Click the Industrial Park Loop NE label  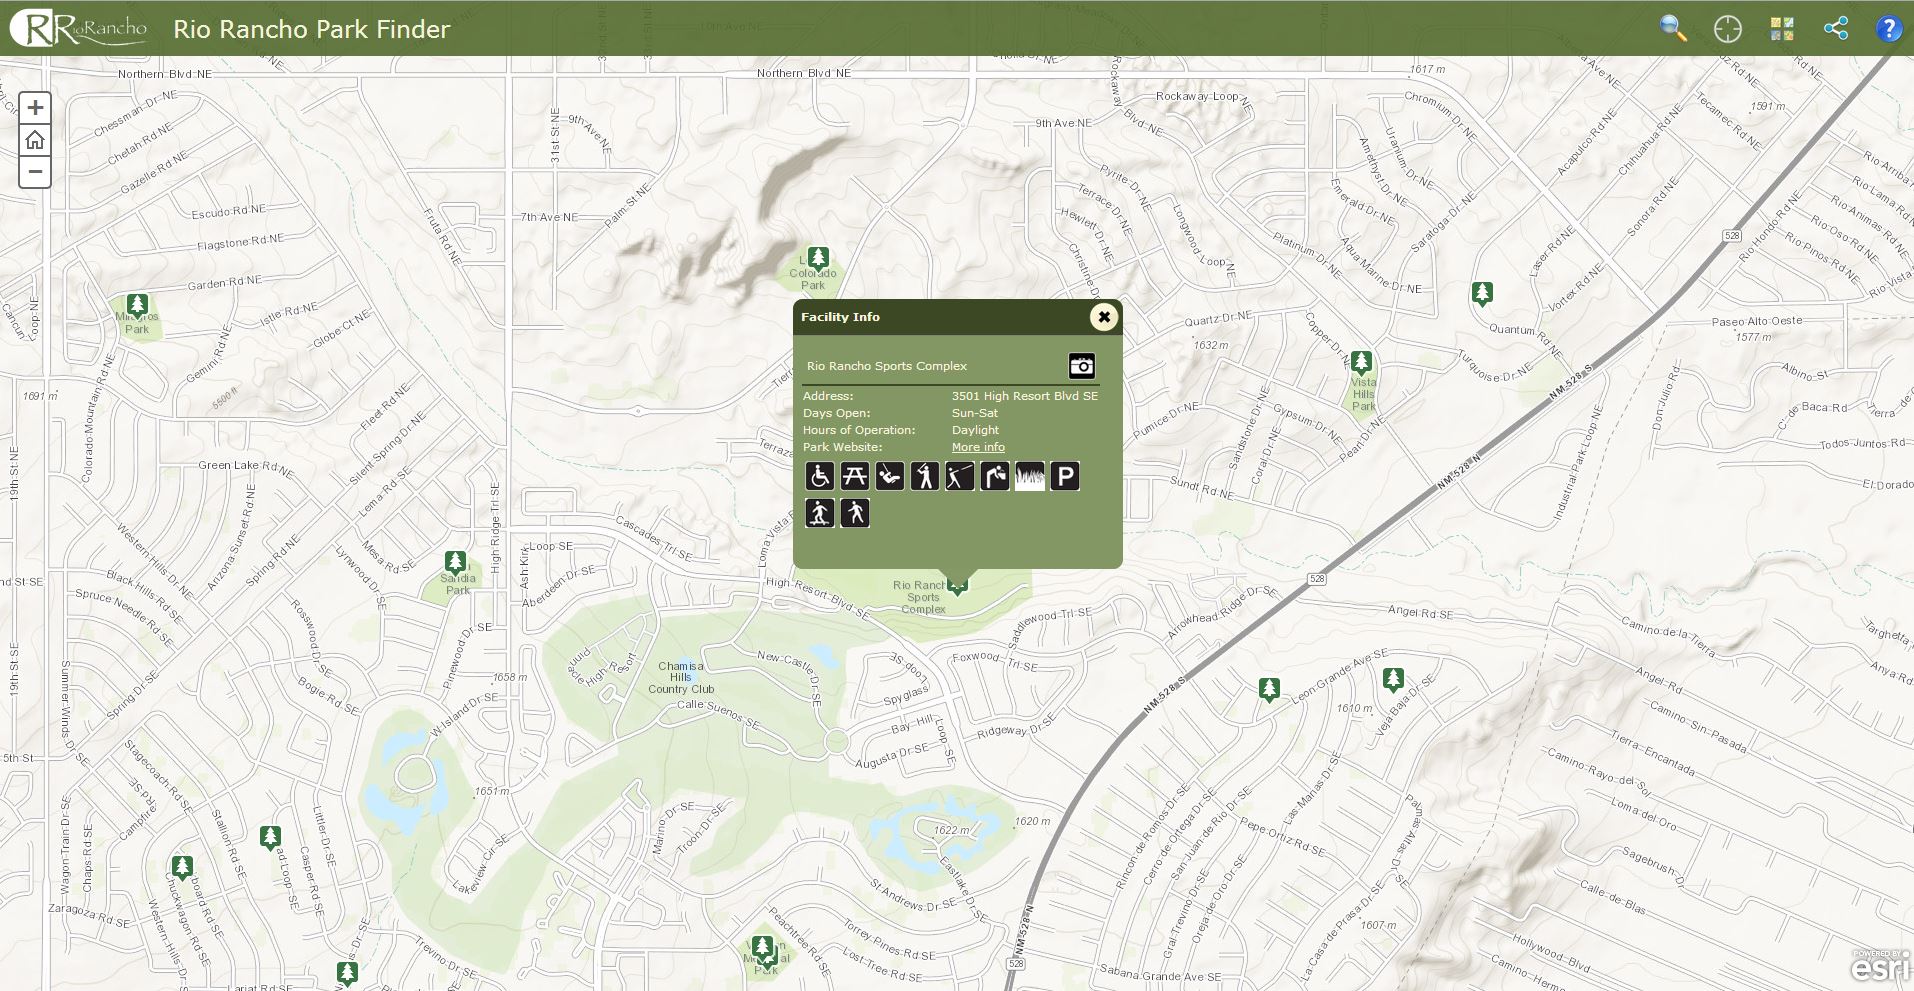[1578, 462]
